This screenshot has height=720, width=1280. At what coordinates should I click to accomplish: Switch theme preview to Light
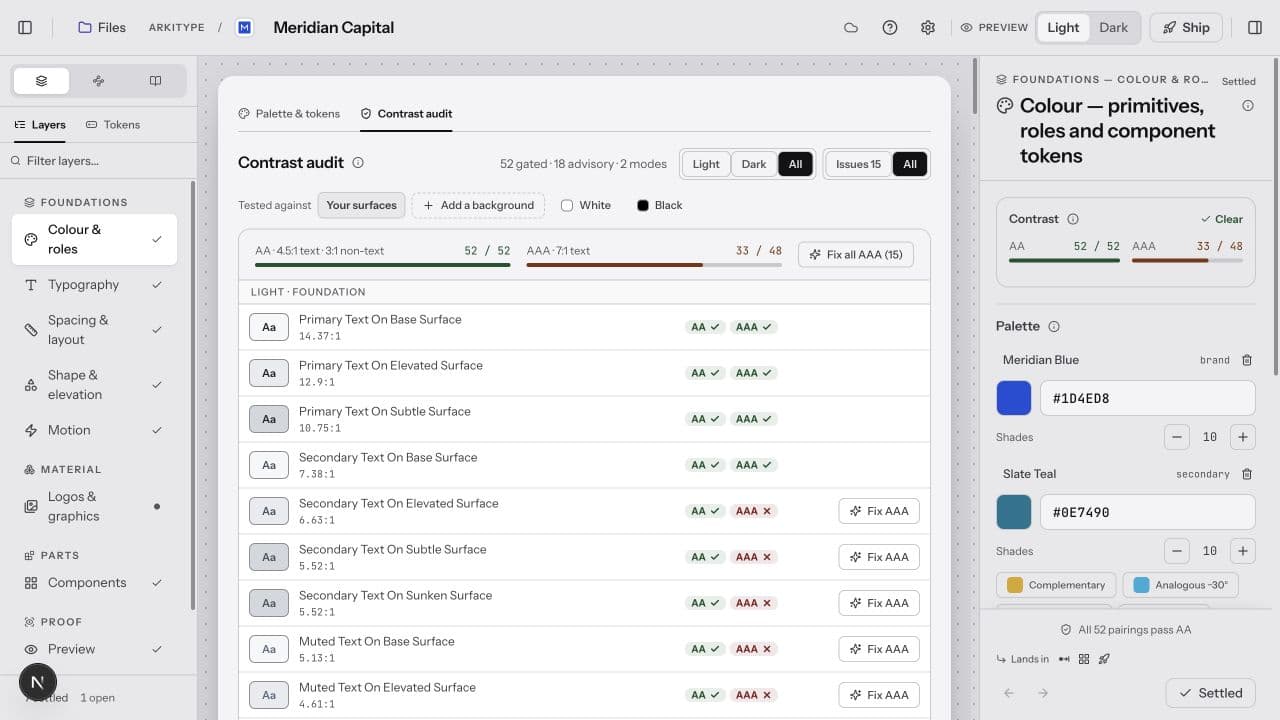(1063, 28)
